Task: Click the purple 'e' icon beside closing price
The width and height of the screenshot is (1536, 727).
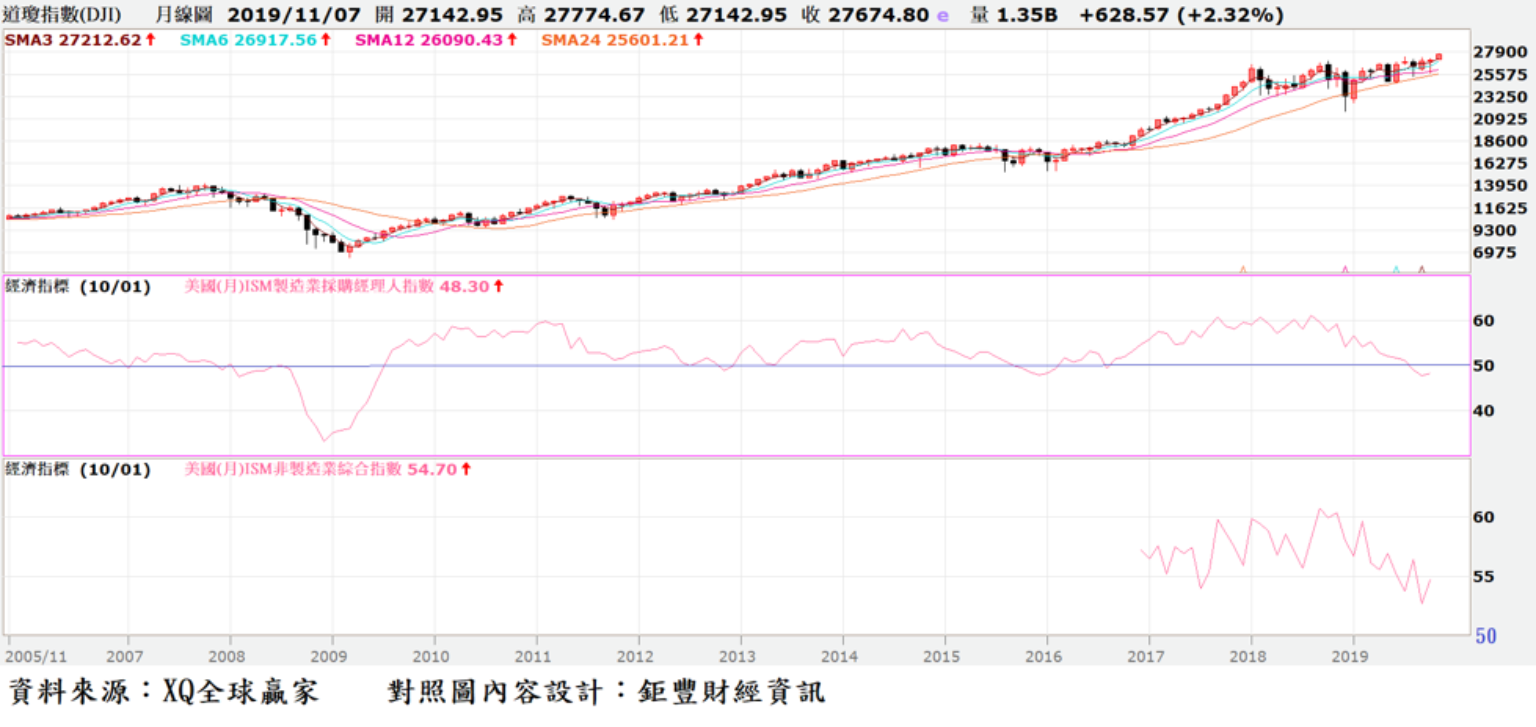Action: 942,16
